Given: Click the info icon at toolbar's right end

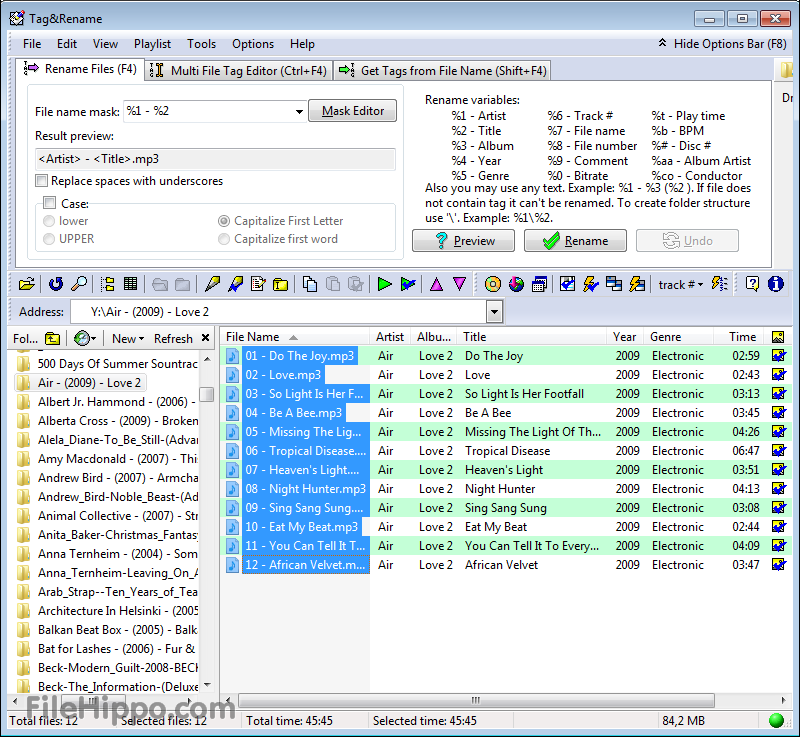Looking at the screenshot, I should click(x=776, y=284).
